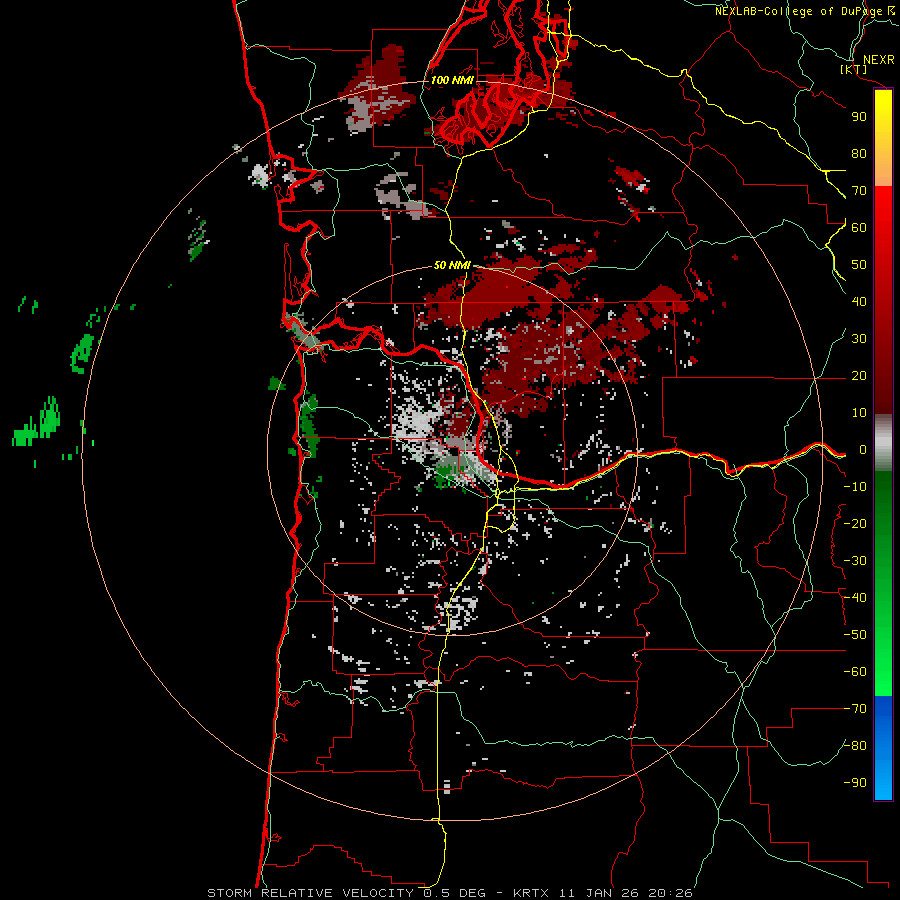Image resolution: width=900 pixels, height=900 pixels.
Task: Click the 30 value on velocity scale
Action: [x=859, y=339]
